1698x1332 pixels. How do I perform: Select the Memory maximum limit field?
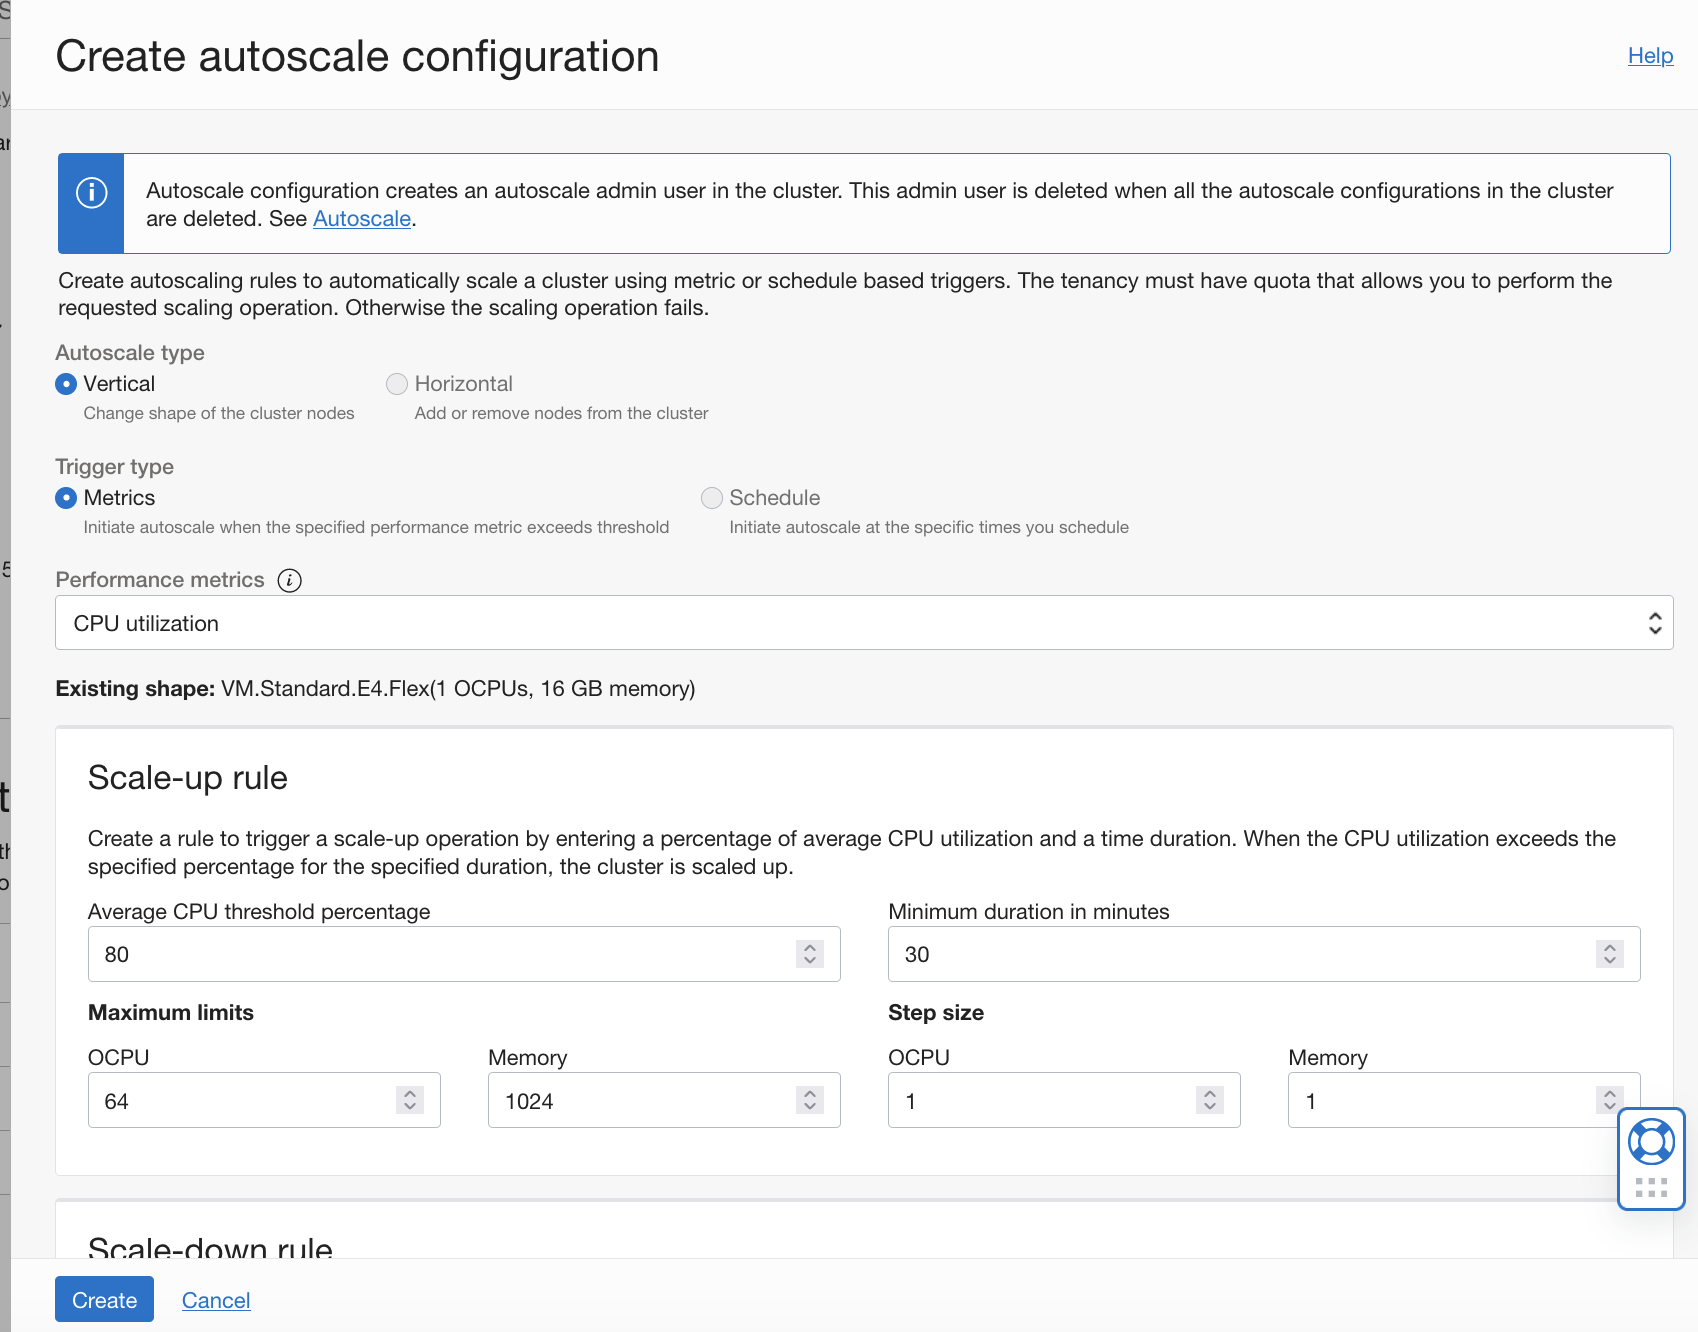click(x=640, y=1100)
